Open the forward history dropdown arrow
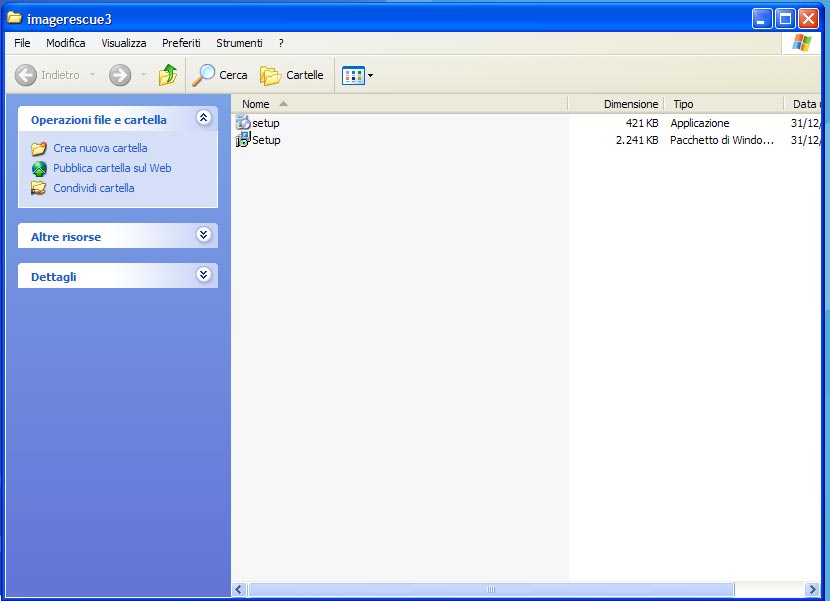The image size is (830, 601). click(x=143, y=75)
